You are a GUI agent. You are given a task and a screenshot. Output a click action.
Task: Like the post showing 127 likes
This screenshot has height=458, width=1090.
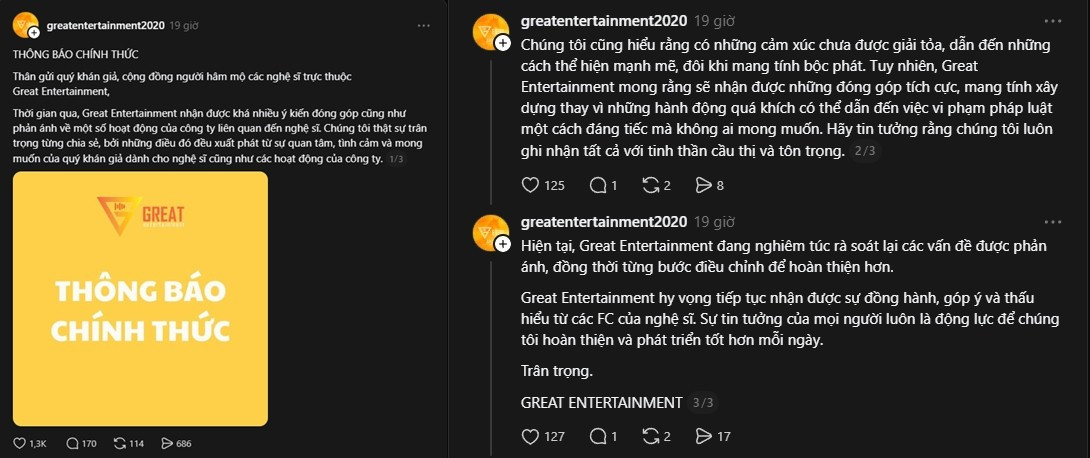pyautogui.click(x=531, y=436)
